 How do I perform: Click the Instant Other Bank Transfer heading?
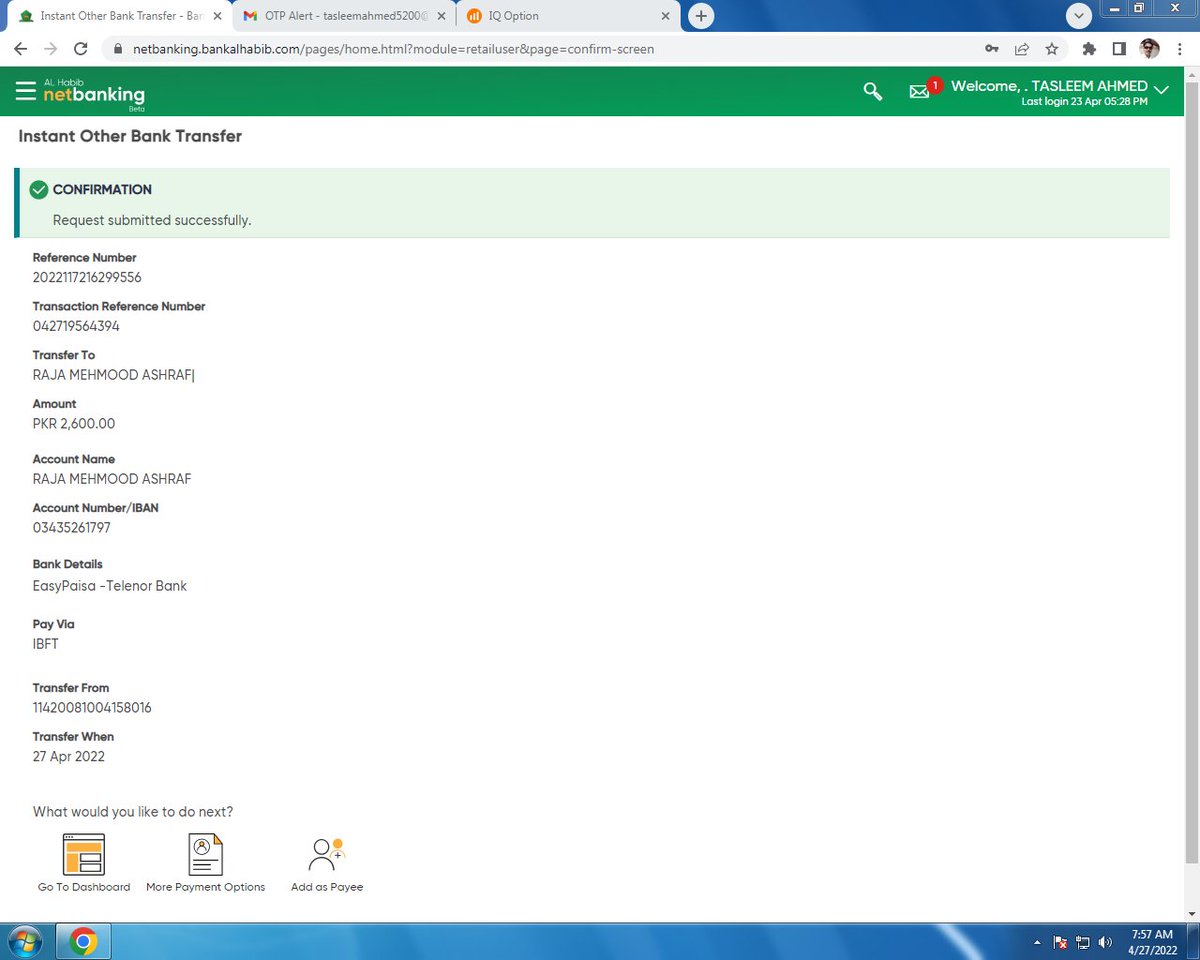point(130,136)
